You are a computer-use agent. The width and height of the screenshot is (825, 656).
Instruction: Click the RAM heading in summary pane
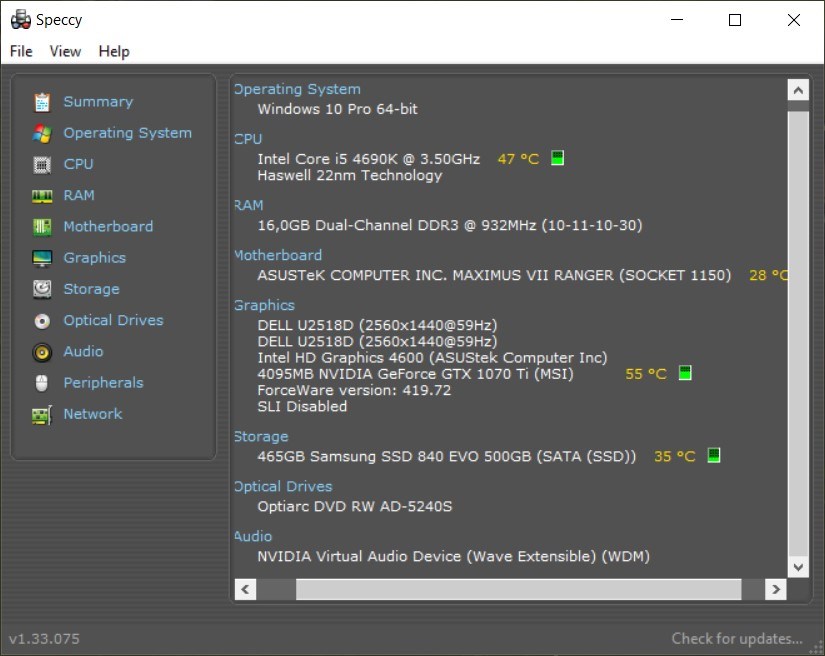point(249,205)
